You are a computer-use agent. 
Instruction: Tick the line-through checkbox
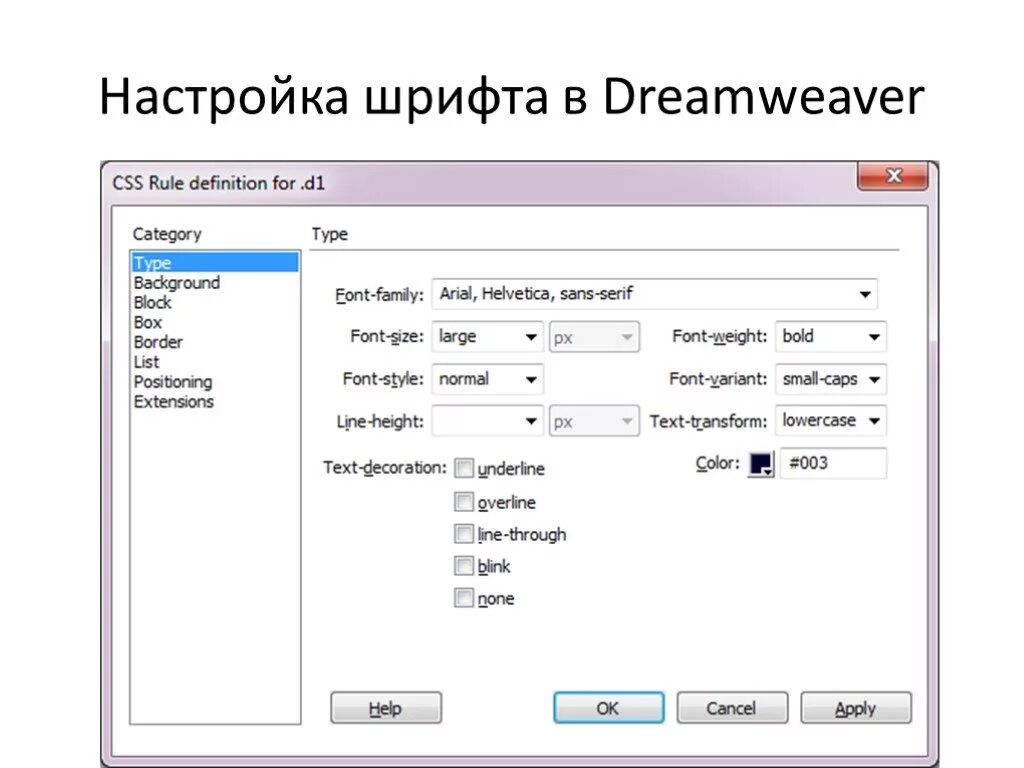[x=464, y=534]
